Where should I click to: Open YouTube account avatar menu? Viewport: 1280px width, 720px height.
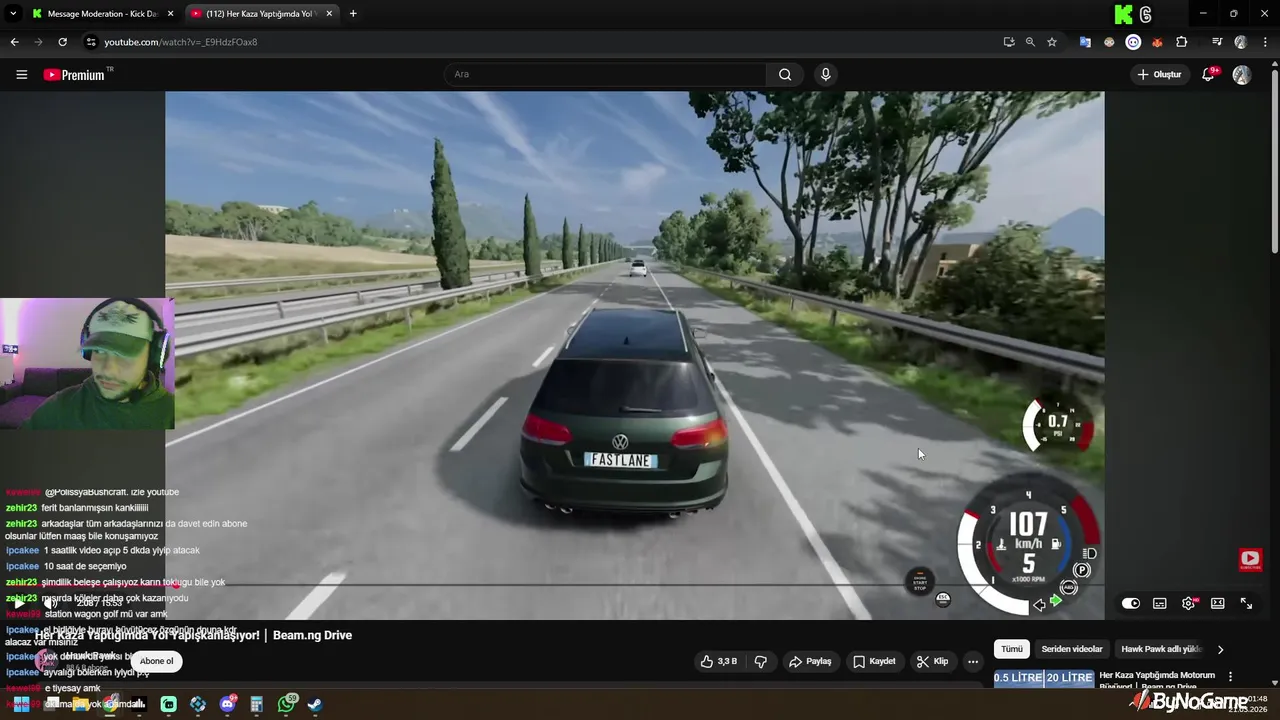tap(1241, 75)
